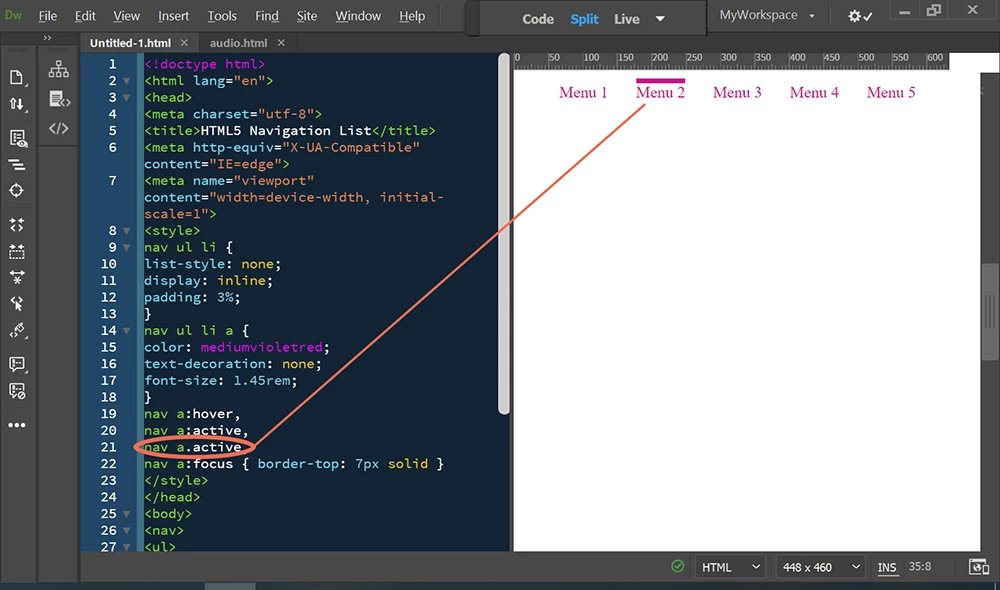Open the view mode dropdown arrow beside Live

pyautogui.click(x=660, y=19)
